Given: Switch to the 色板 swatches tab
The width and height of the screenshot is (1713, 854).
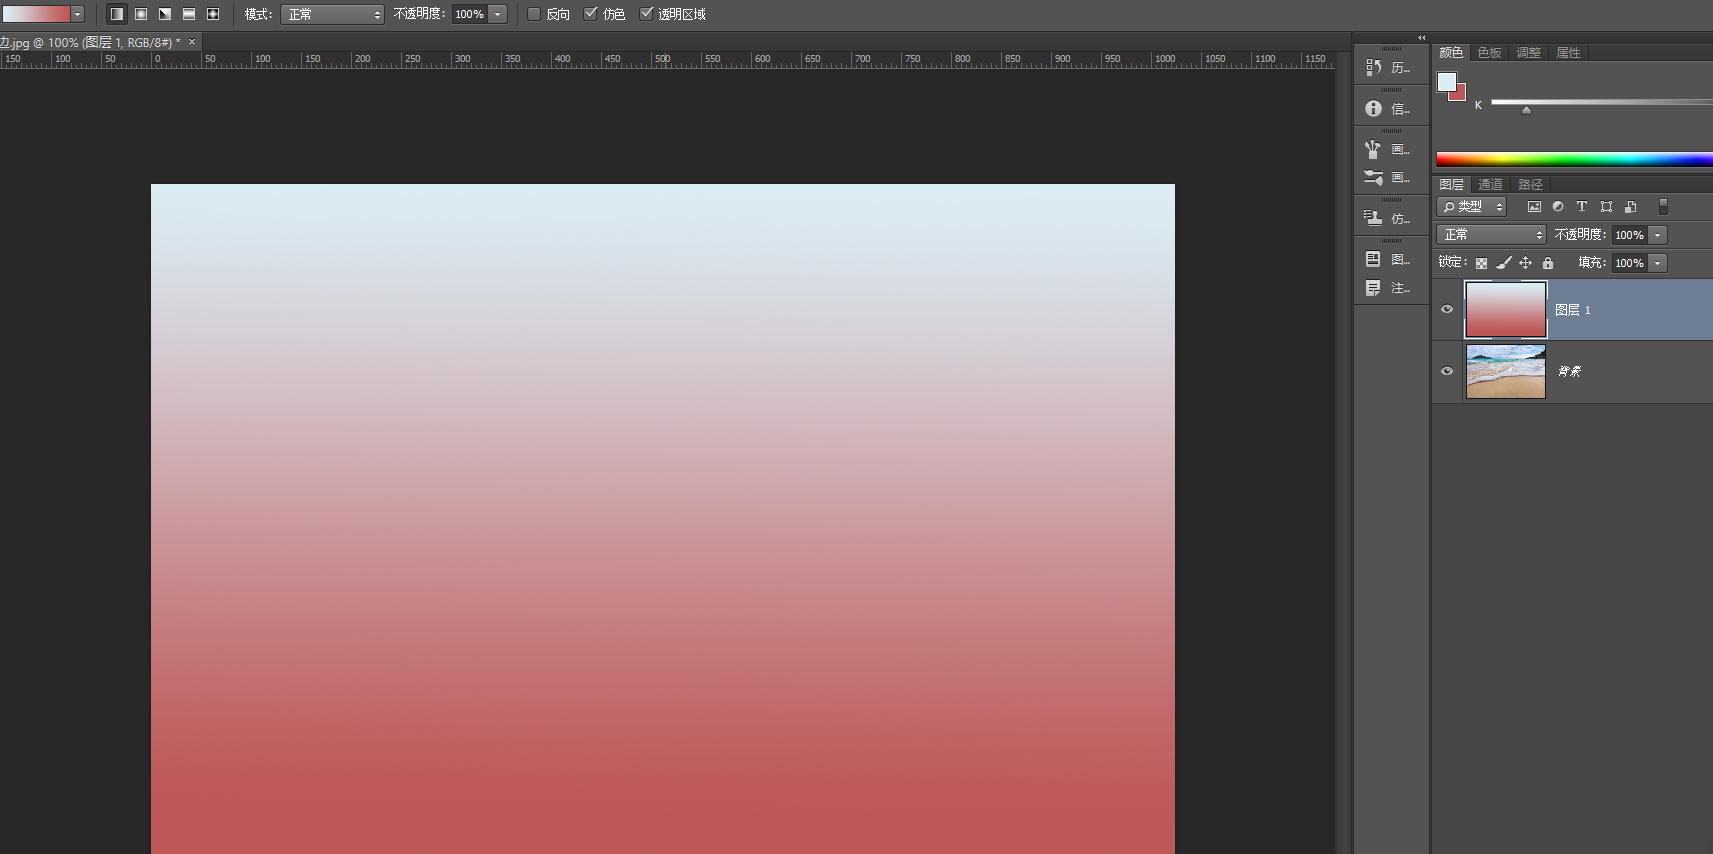Looking at the screenshot, I should tap(1490, 53).
